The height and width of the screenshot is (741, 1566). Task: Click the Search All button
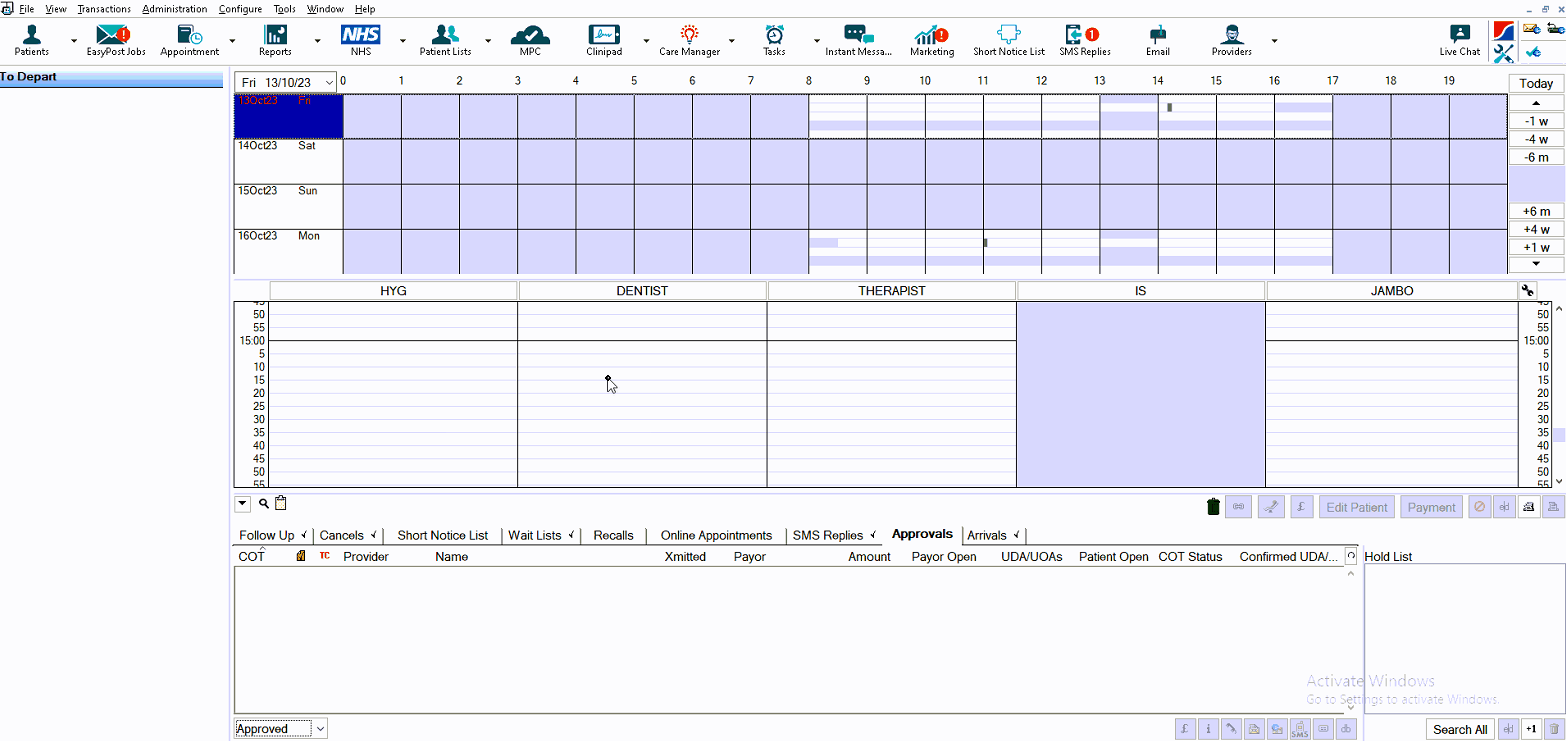tap(1460, 729)
